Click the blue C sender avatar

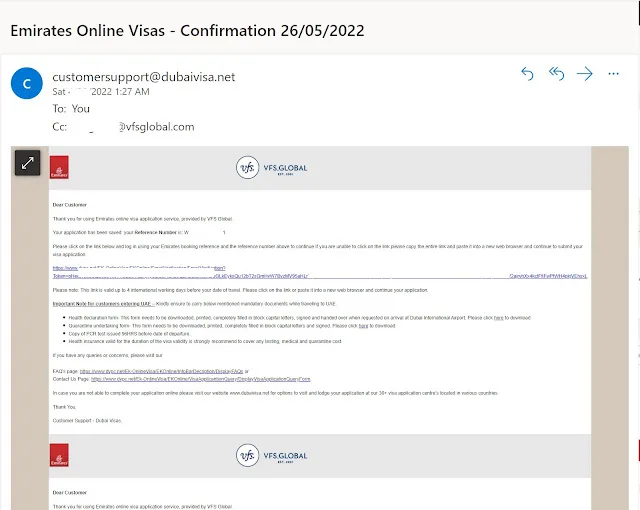27,83
